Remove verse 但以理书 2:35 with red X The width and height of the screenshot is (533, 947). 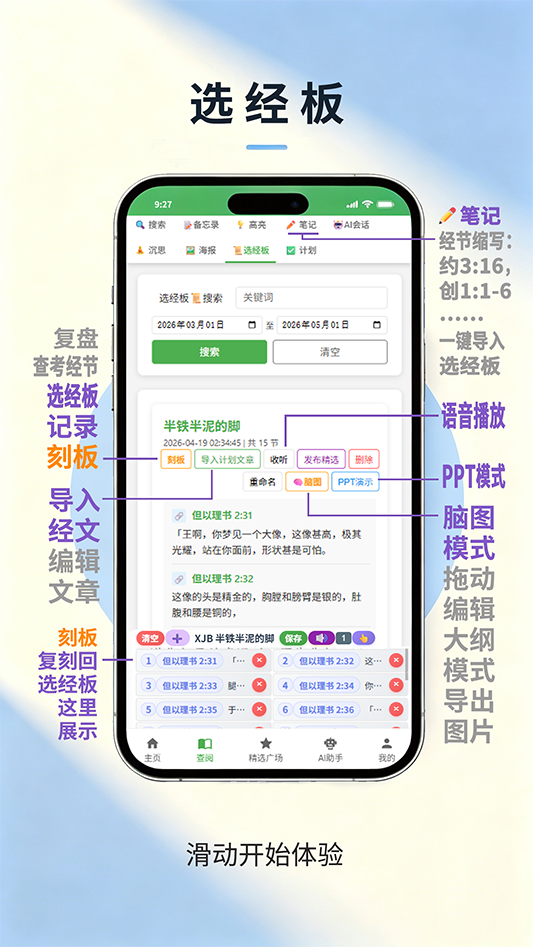tap(259, 709)
